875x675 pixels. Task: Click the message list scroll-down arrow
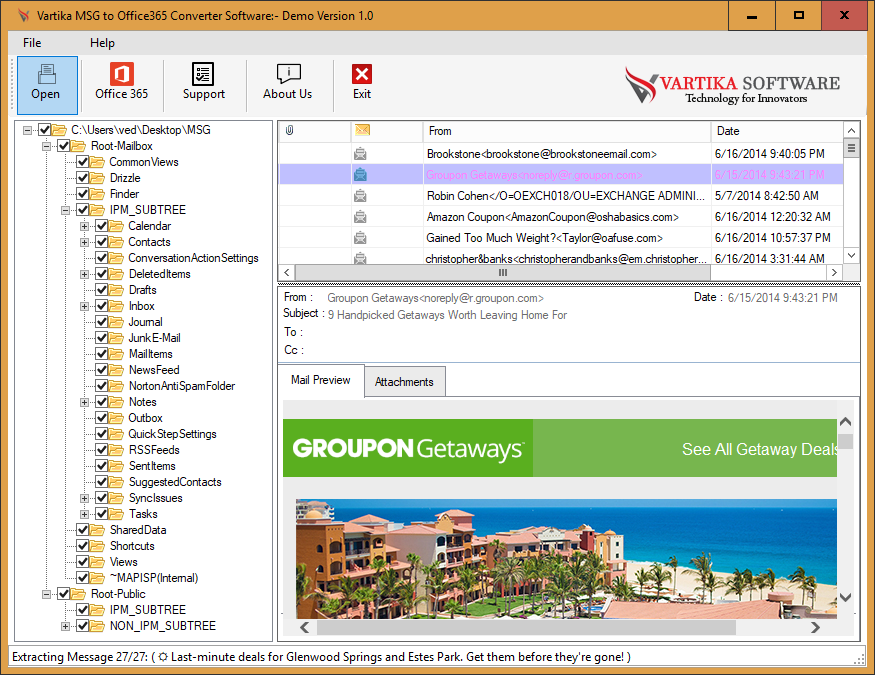851,256
